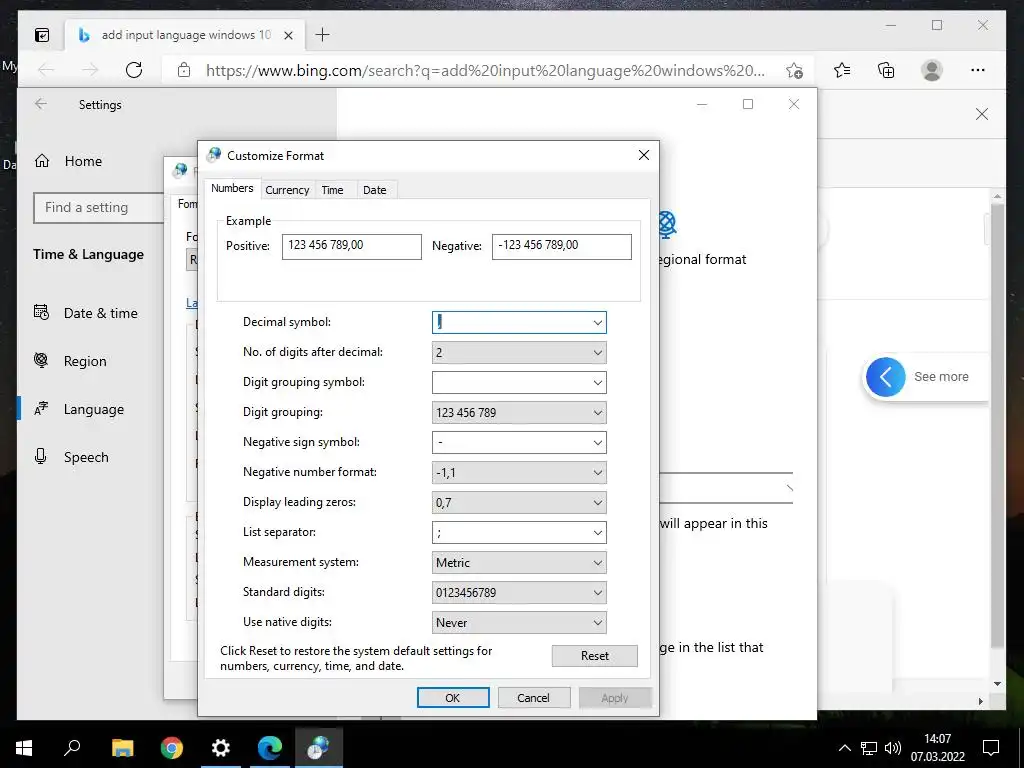Viewport: 1024px width, 768px height.
Task: Click the Settings back arrow
Action: pyautogui.click(x=41, y=104)
